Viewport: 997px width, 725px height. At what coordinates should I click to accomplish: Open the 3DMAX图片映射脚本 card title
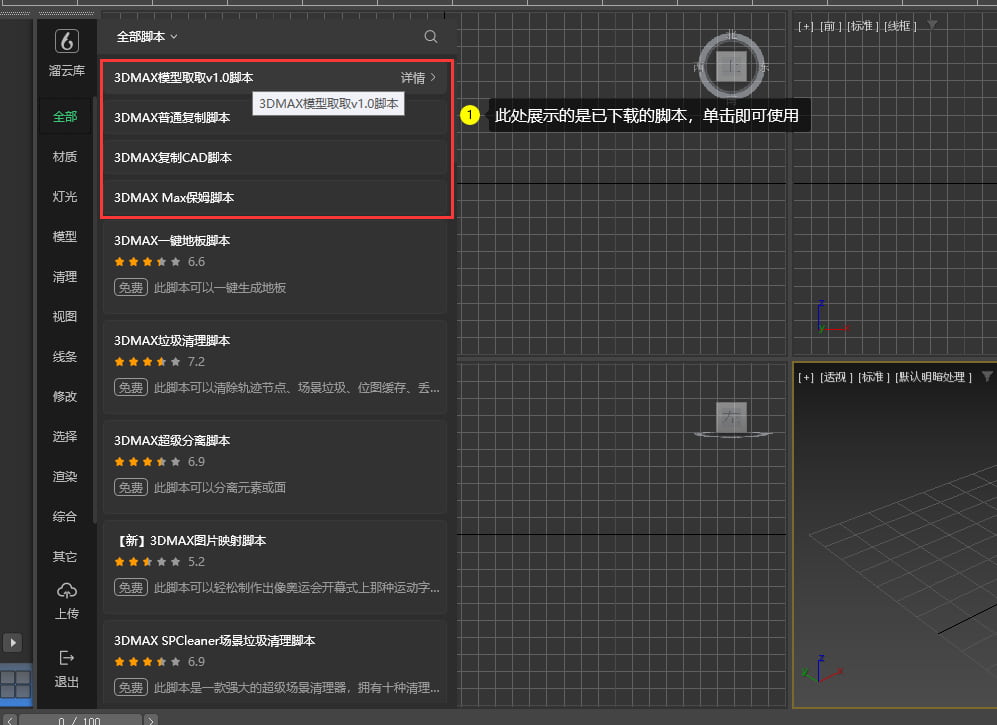click(190, 541)
